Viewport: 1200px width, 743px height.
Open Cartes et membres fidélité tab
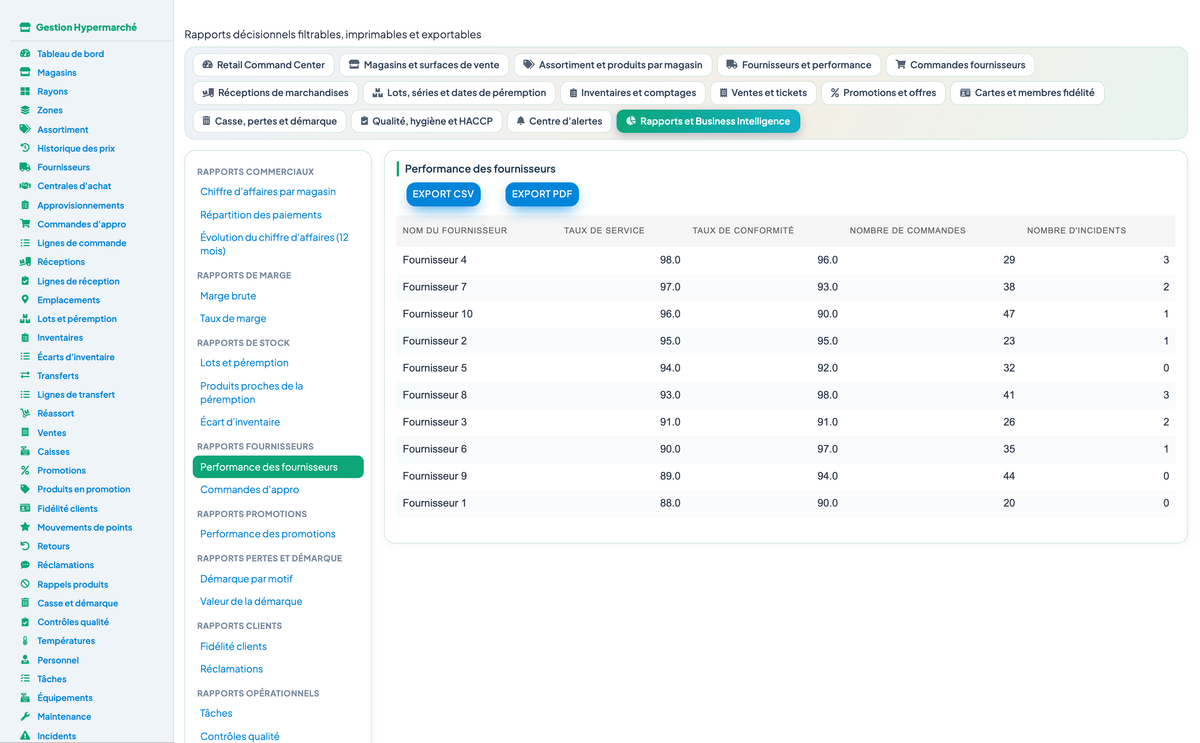pos(1026,93)
